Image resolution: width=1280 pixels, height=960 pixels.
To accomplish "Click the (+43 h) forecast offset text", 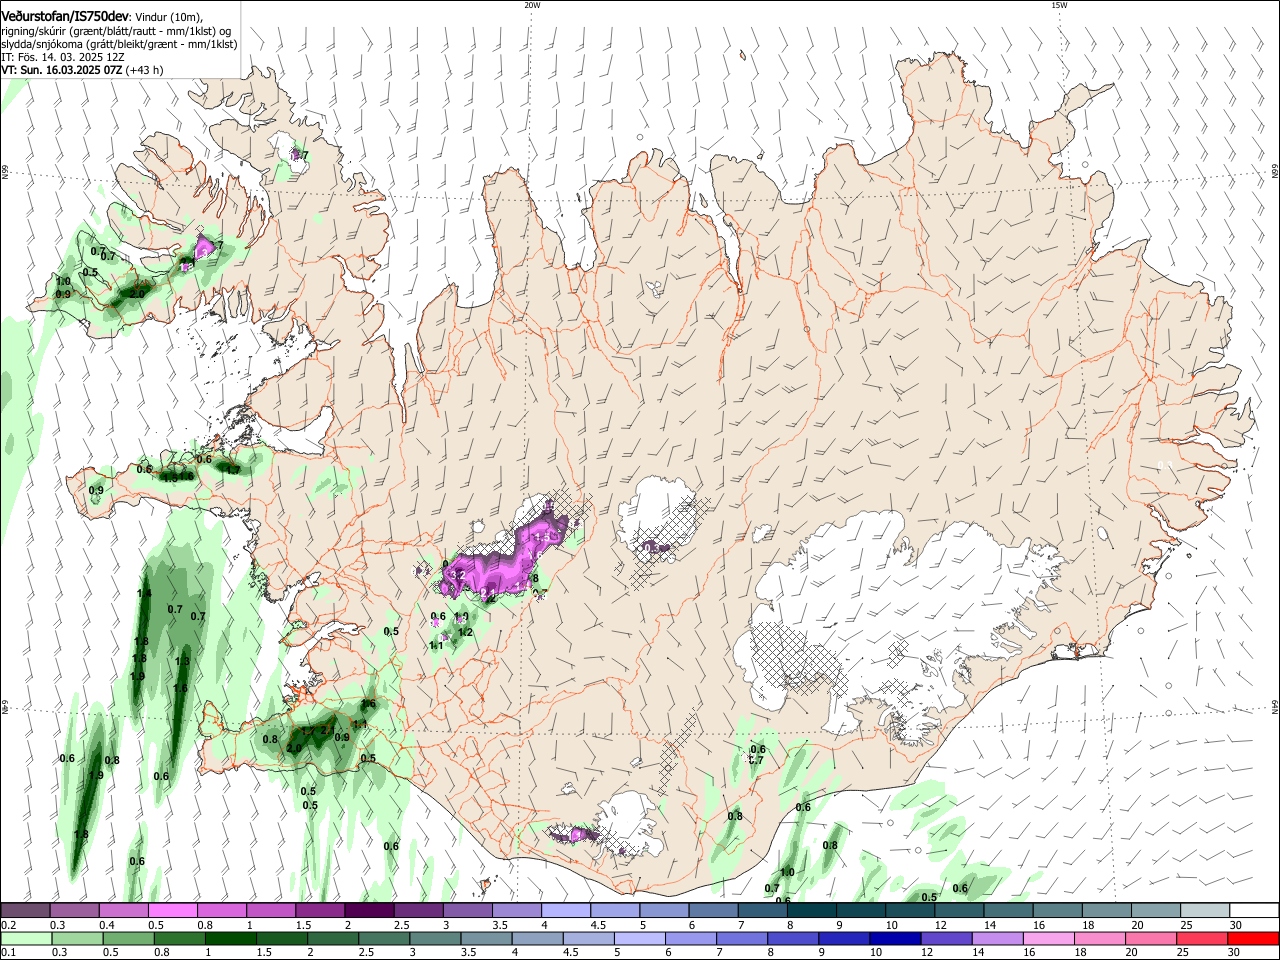I will click(x=145, y=70).
